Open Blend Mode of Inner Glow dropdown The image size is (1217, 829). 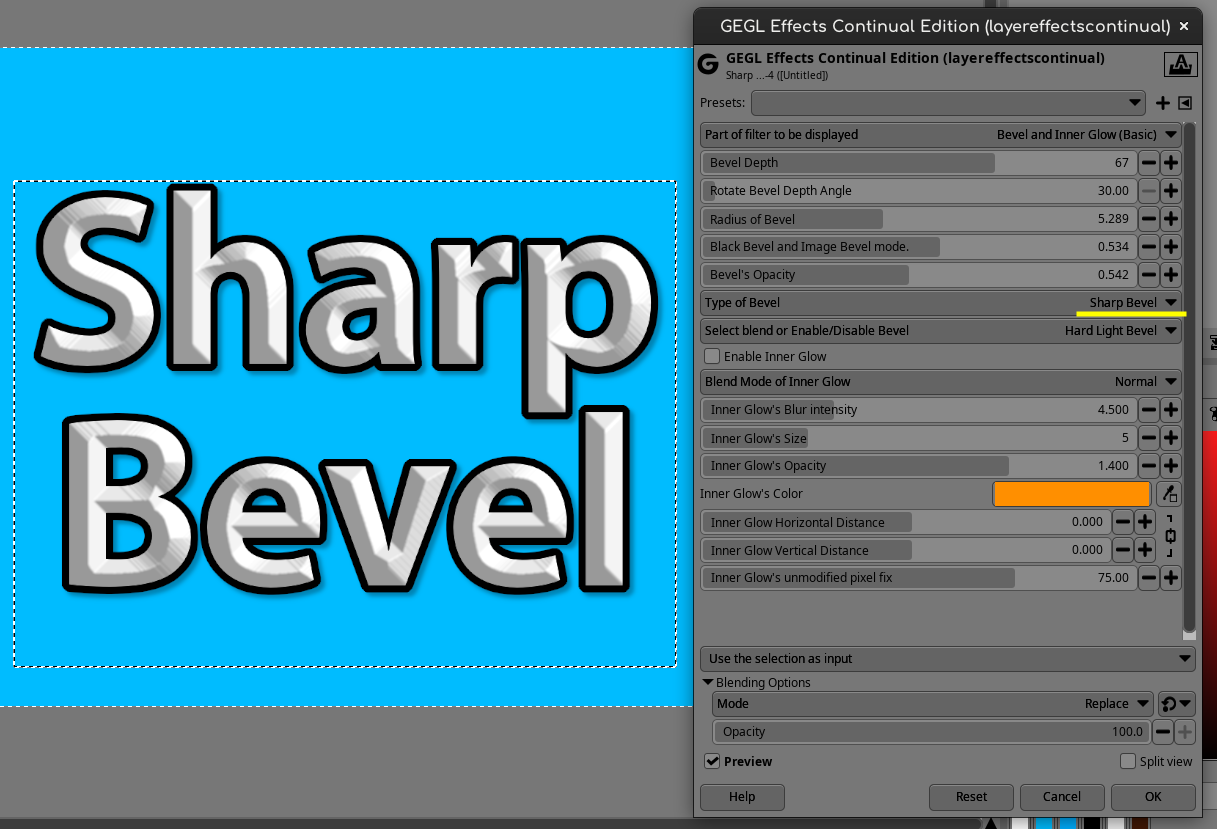941,382
